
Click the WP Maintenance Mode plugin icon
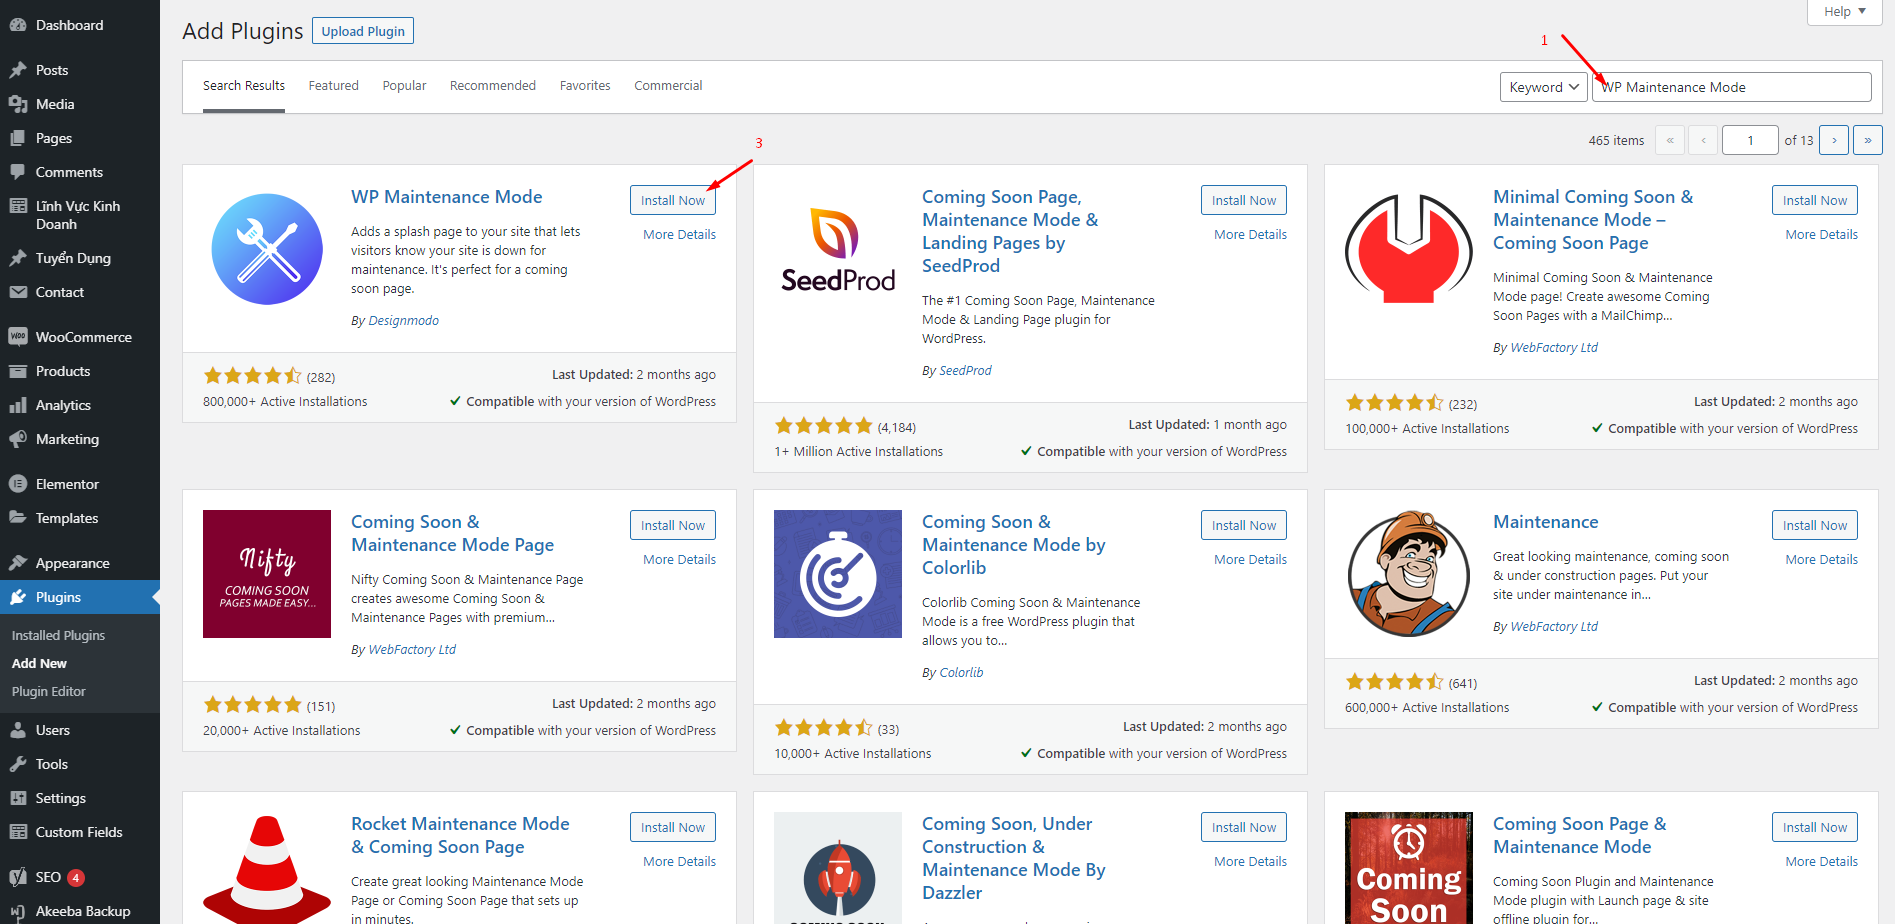click(267, 249)
